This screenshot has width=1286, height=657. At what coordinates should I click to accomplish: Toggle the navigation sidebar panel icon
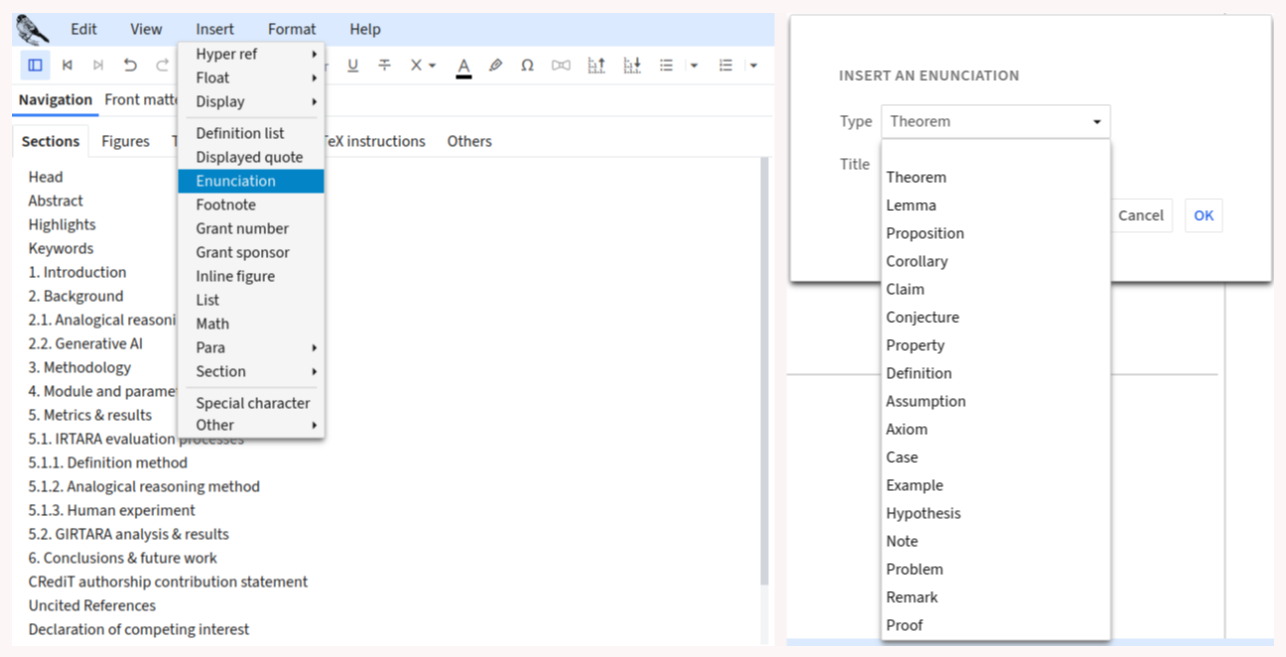[35, 66]
